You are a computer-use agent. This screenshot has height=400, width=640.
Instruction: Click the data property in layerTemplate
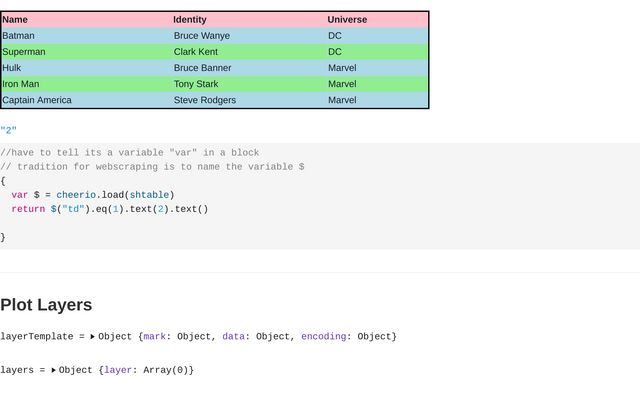coord(233,337)
